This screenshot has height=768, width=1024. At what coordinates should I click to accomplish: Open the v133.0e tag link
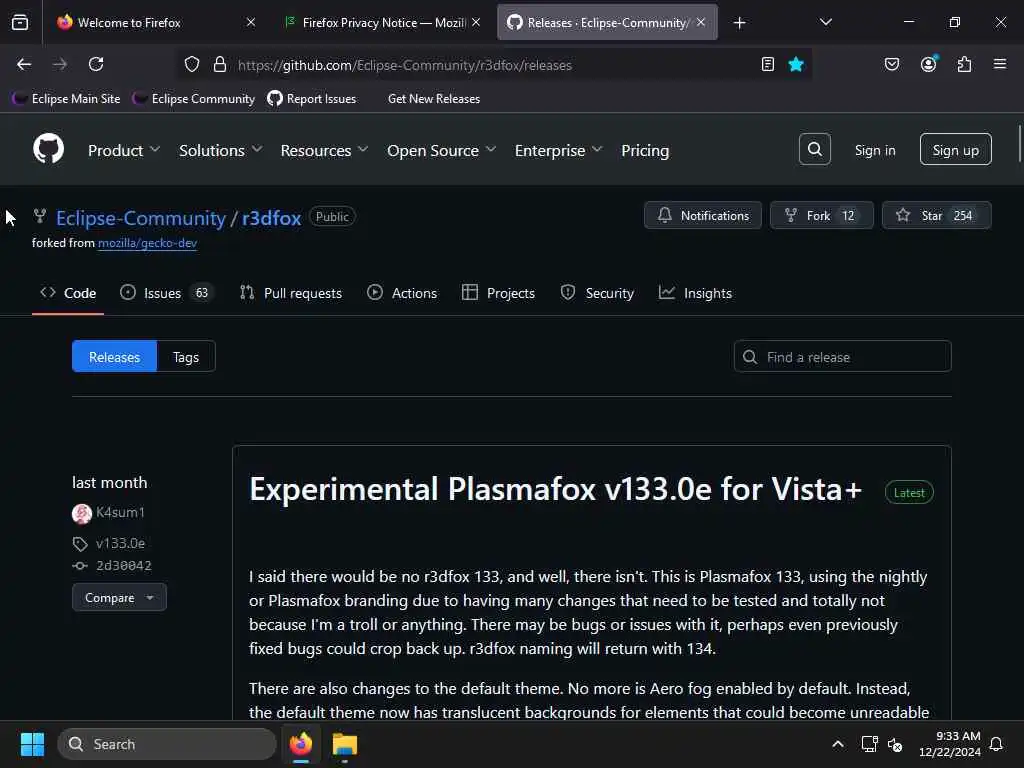[120, 543]
